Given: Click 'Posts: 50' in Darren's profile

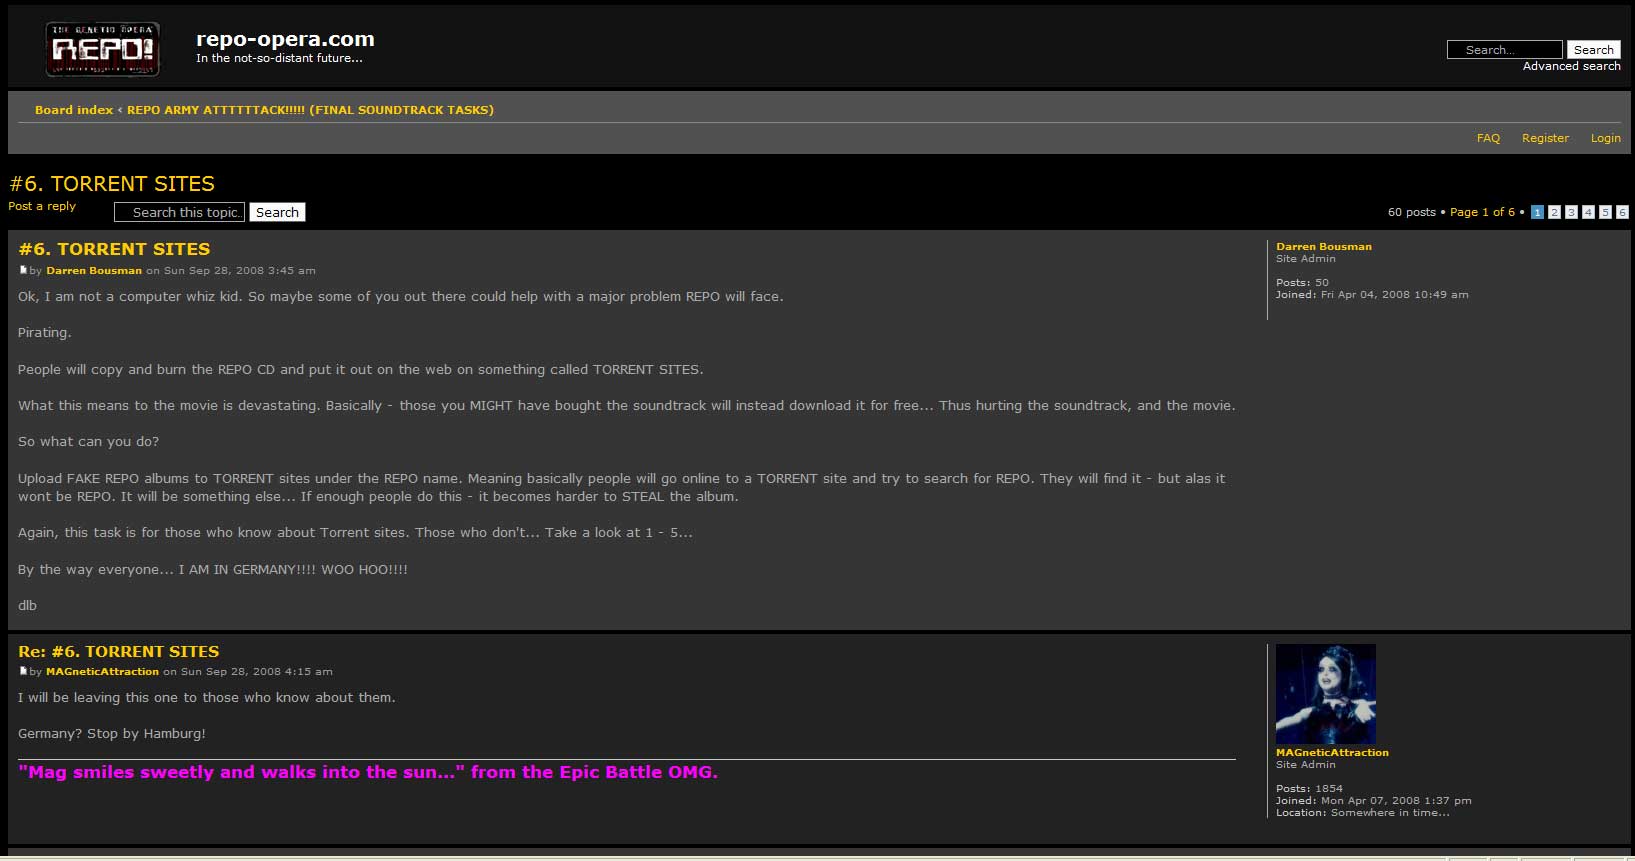Looking at the screenshot, I should (x=1302, y=283).
